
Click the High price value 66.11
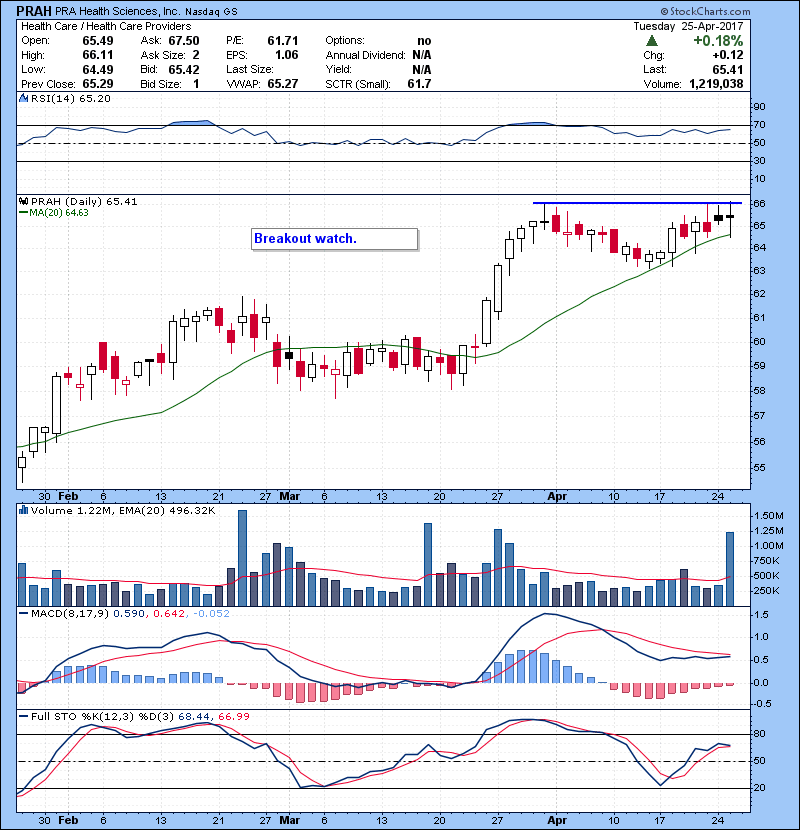98,55
